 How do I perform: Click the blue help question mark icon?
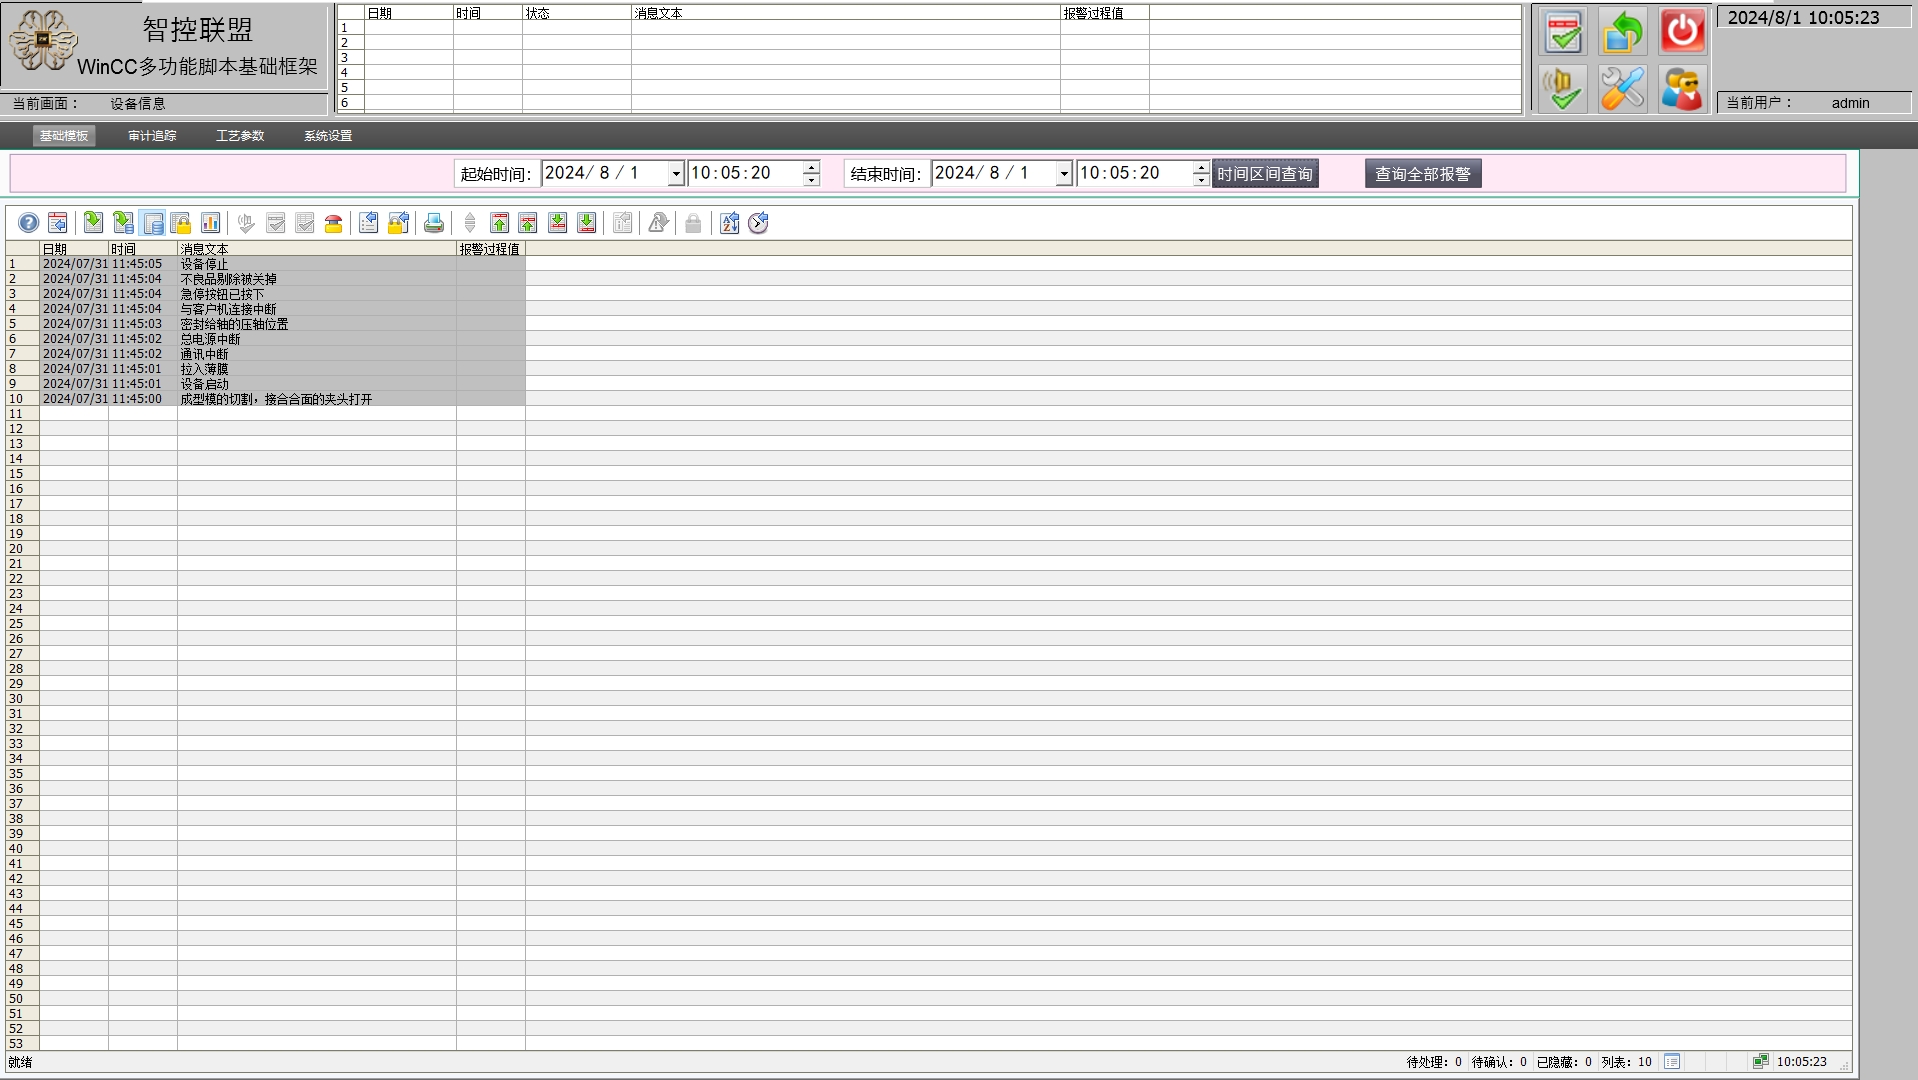pyautogui.click(x=29, y=223)
